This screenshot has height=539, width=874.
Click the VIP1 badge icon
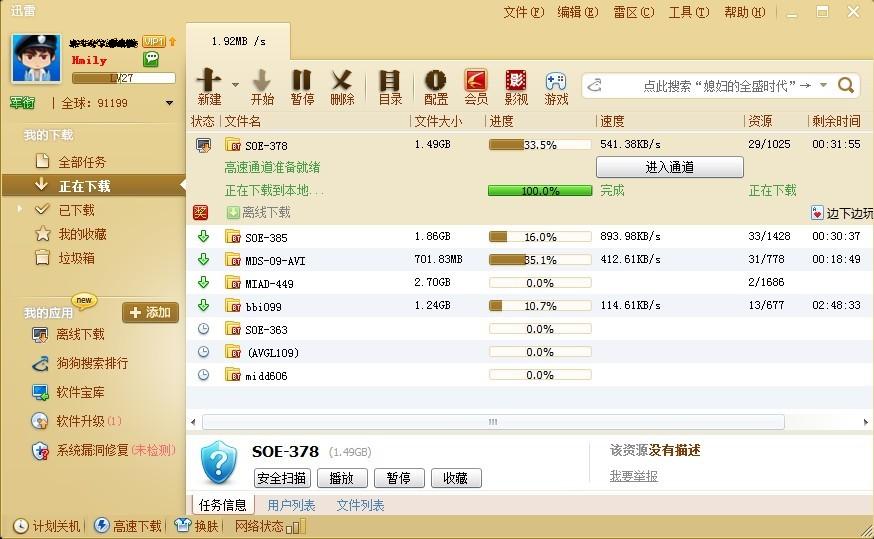point(153,41)
